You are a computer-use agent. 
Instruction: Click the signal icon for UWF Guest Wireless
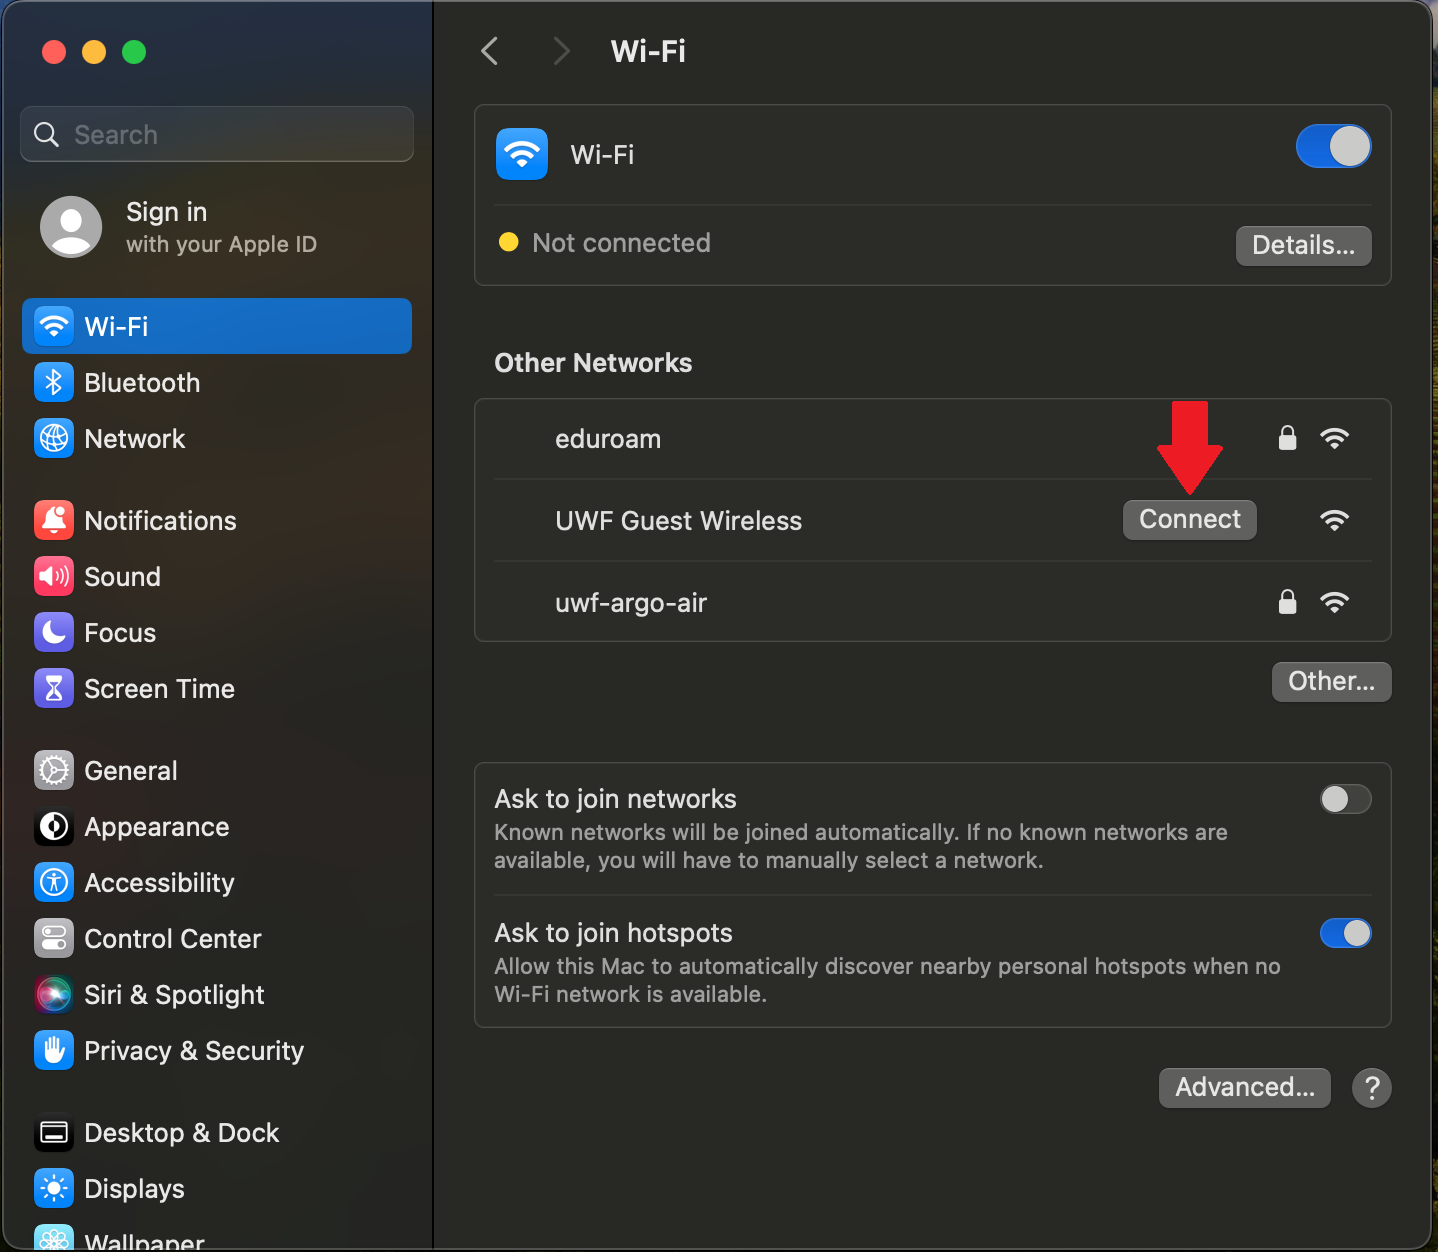coord(1335,520)
